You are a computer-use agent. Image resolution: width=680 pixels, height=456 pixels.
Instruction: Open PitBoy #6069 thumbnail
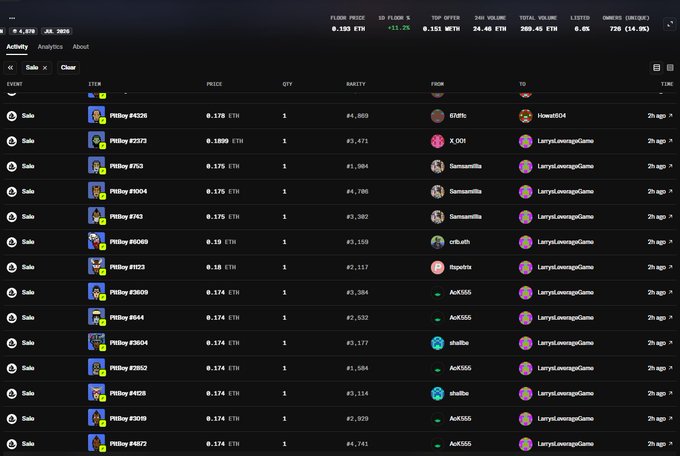point(96,242)
